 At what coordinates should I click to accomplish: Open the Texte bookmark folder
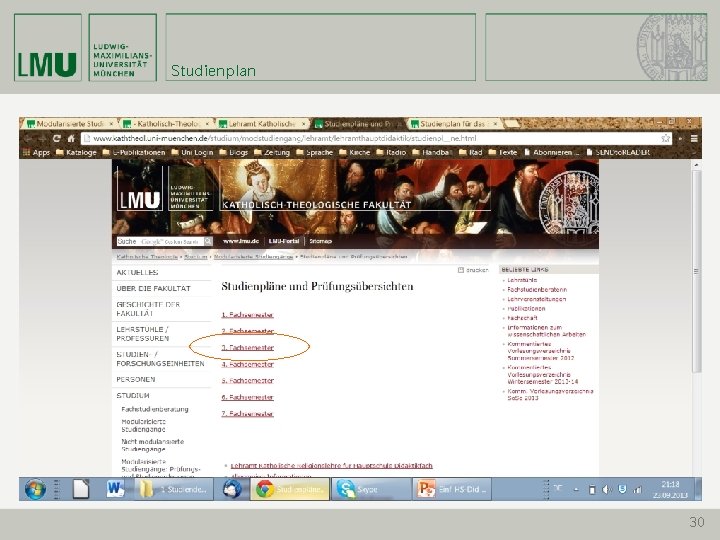click(503, 152)
